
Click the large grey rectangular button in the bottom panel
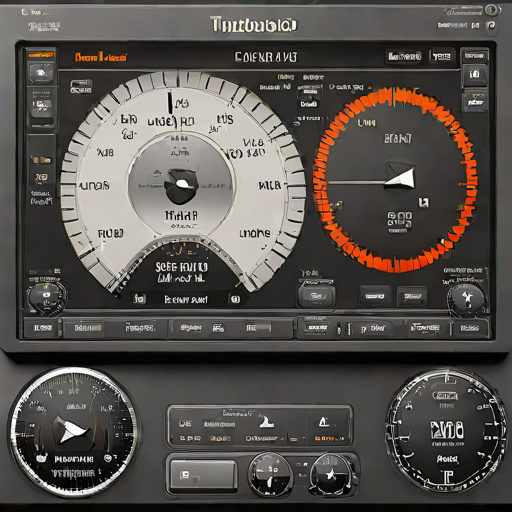(203, 475)
